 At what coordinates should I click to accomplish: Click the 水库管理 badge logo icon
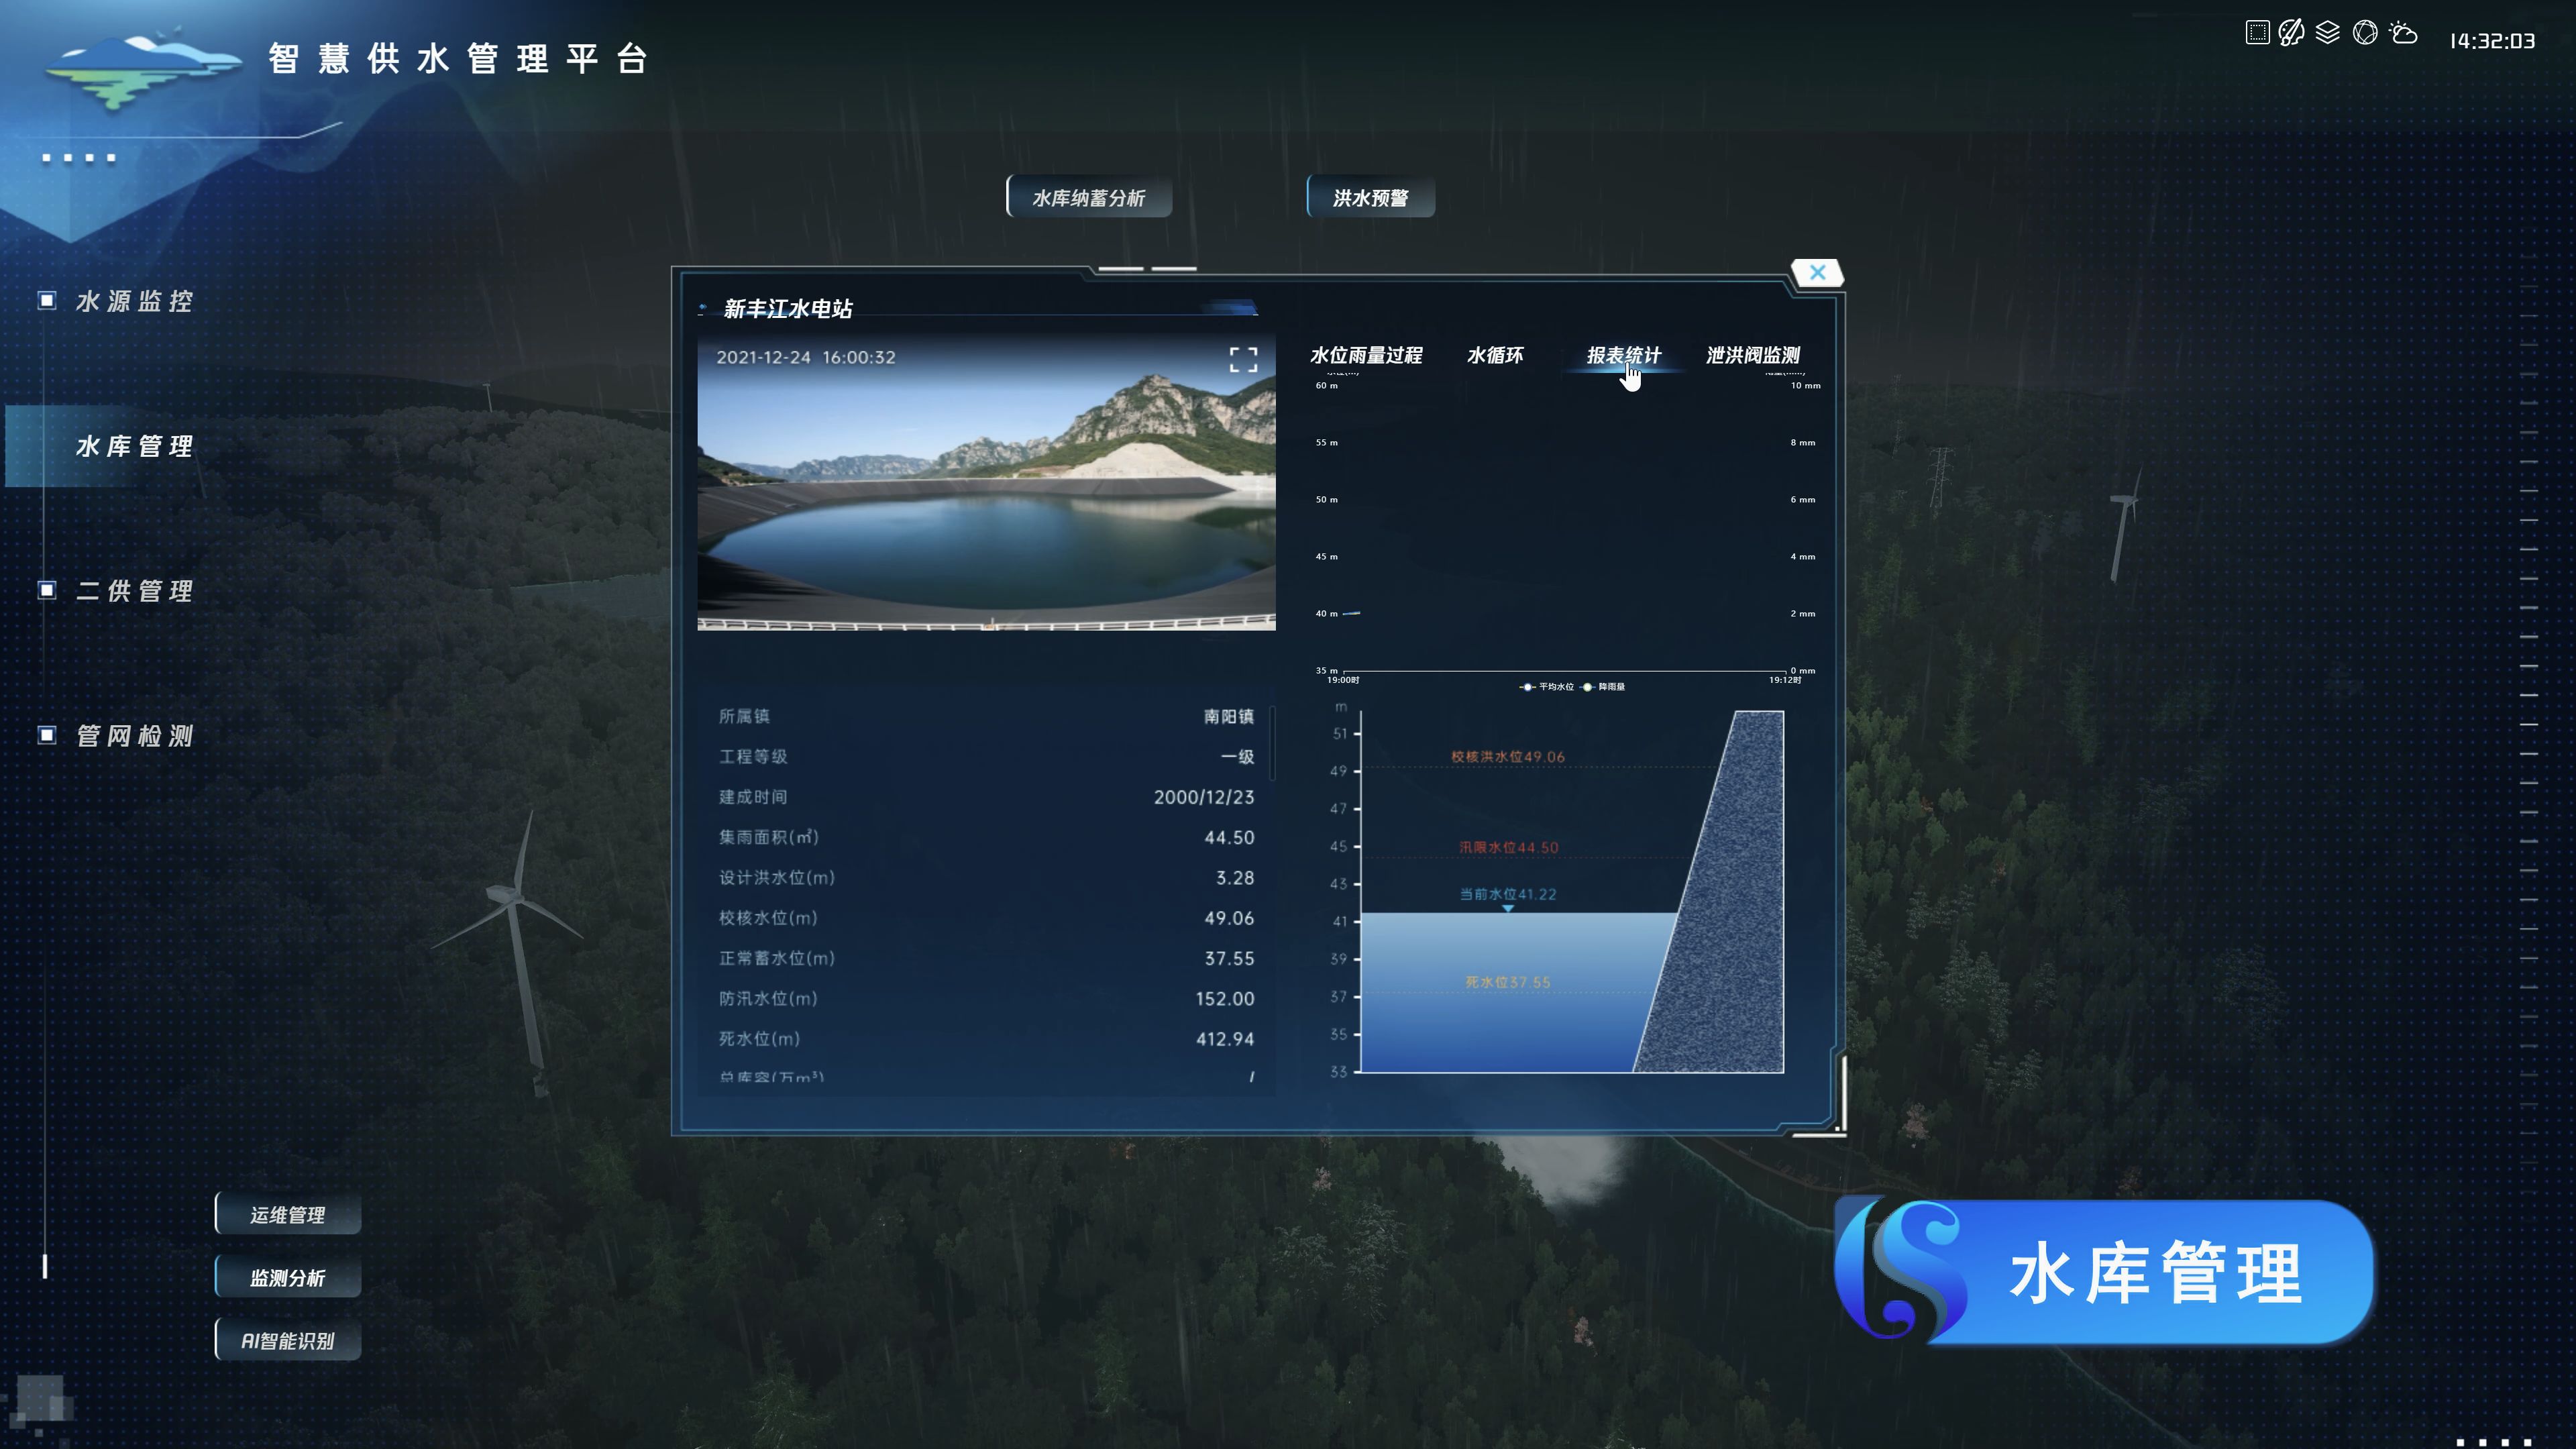coord(1900,1269)
